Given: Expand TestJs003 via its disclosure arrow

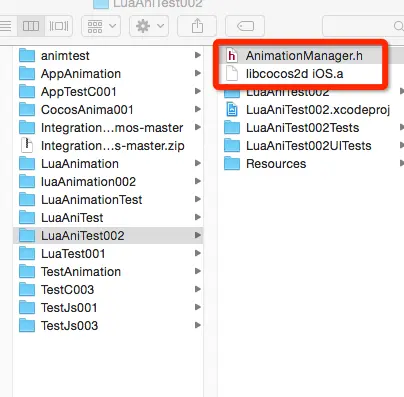Looking at the screenshot, I should [198, 325].
